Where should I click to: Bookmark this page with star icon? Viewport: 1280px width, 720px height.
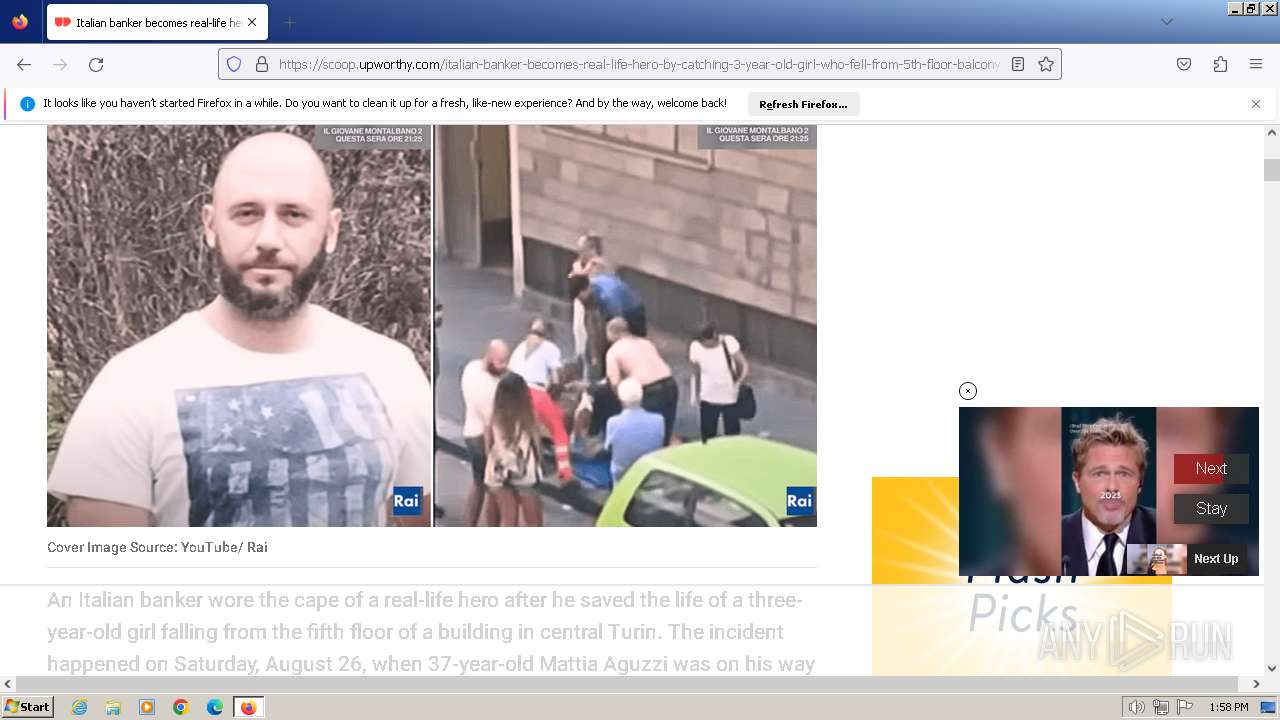(1046, 64)
